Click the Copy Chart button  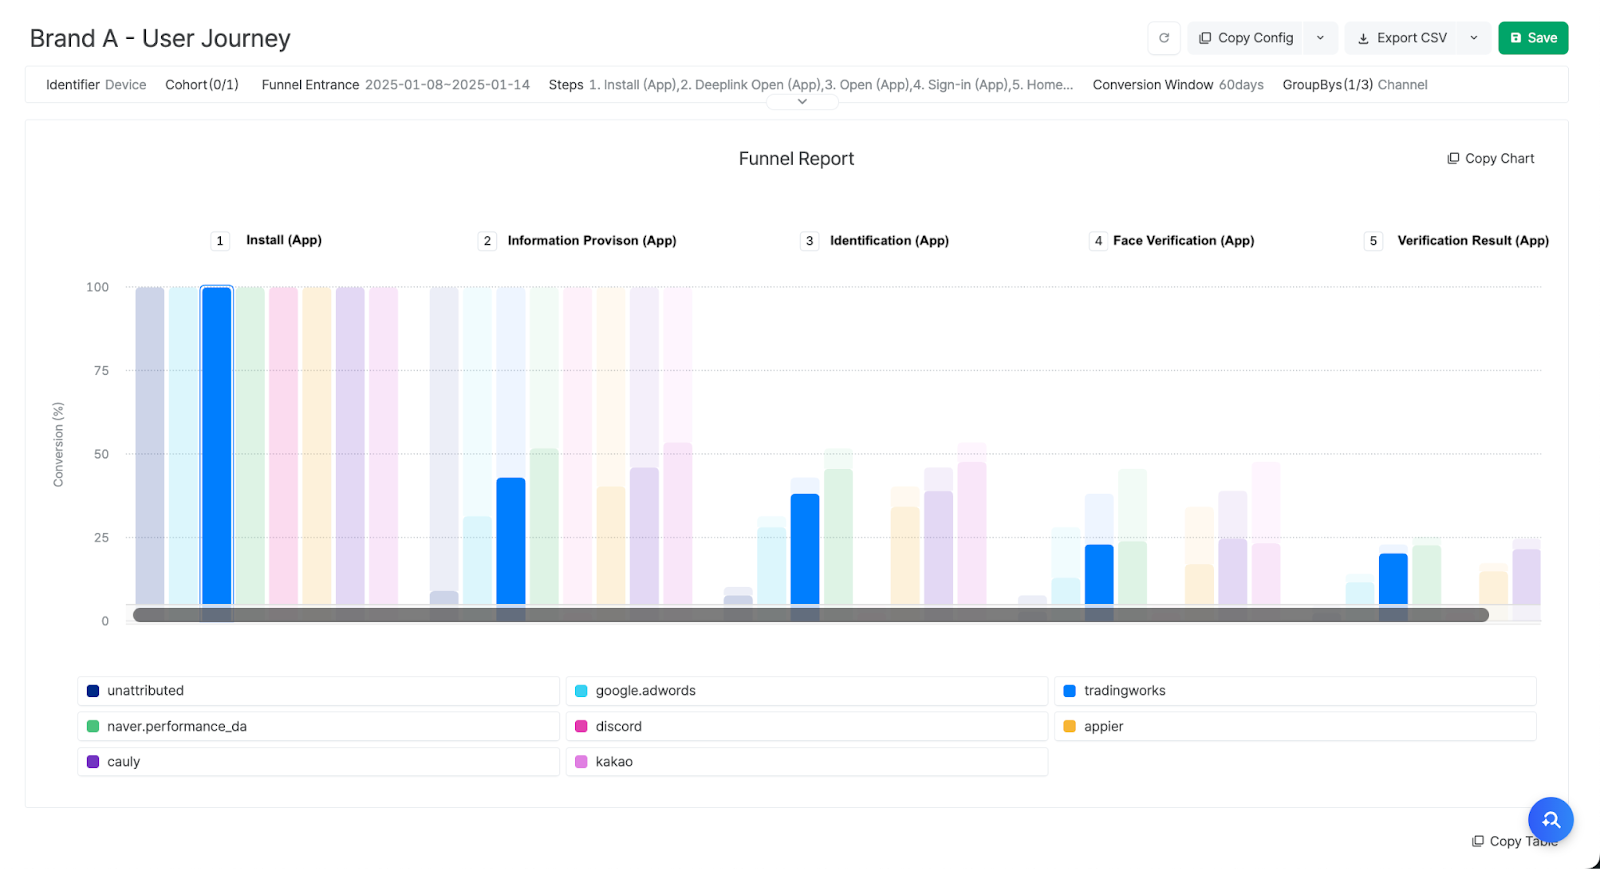(1490, 158)
